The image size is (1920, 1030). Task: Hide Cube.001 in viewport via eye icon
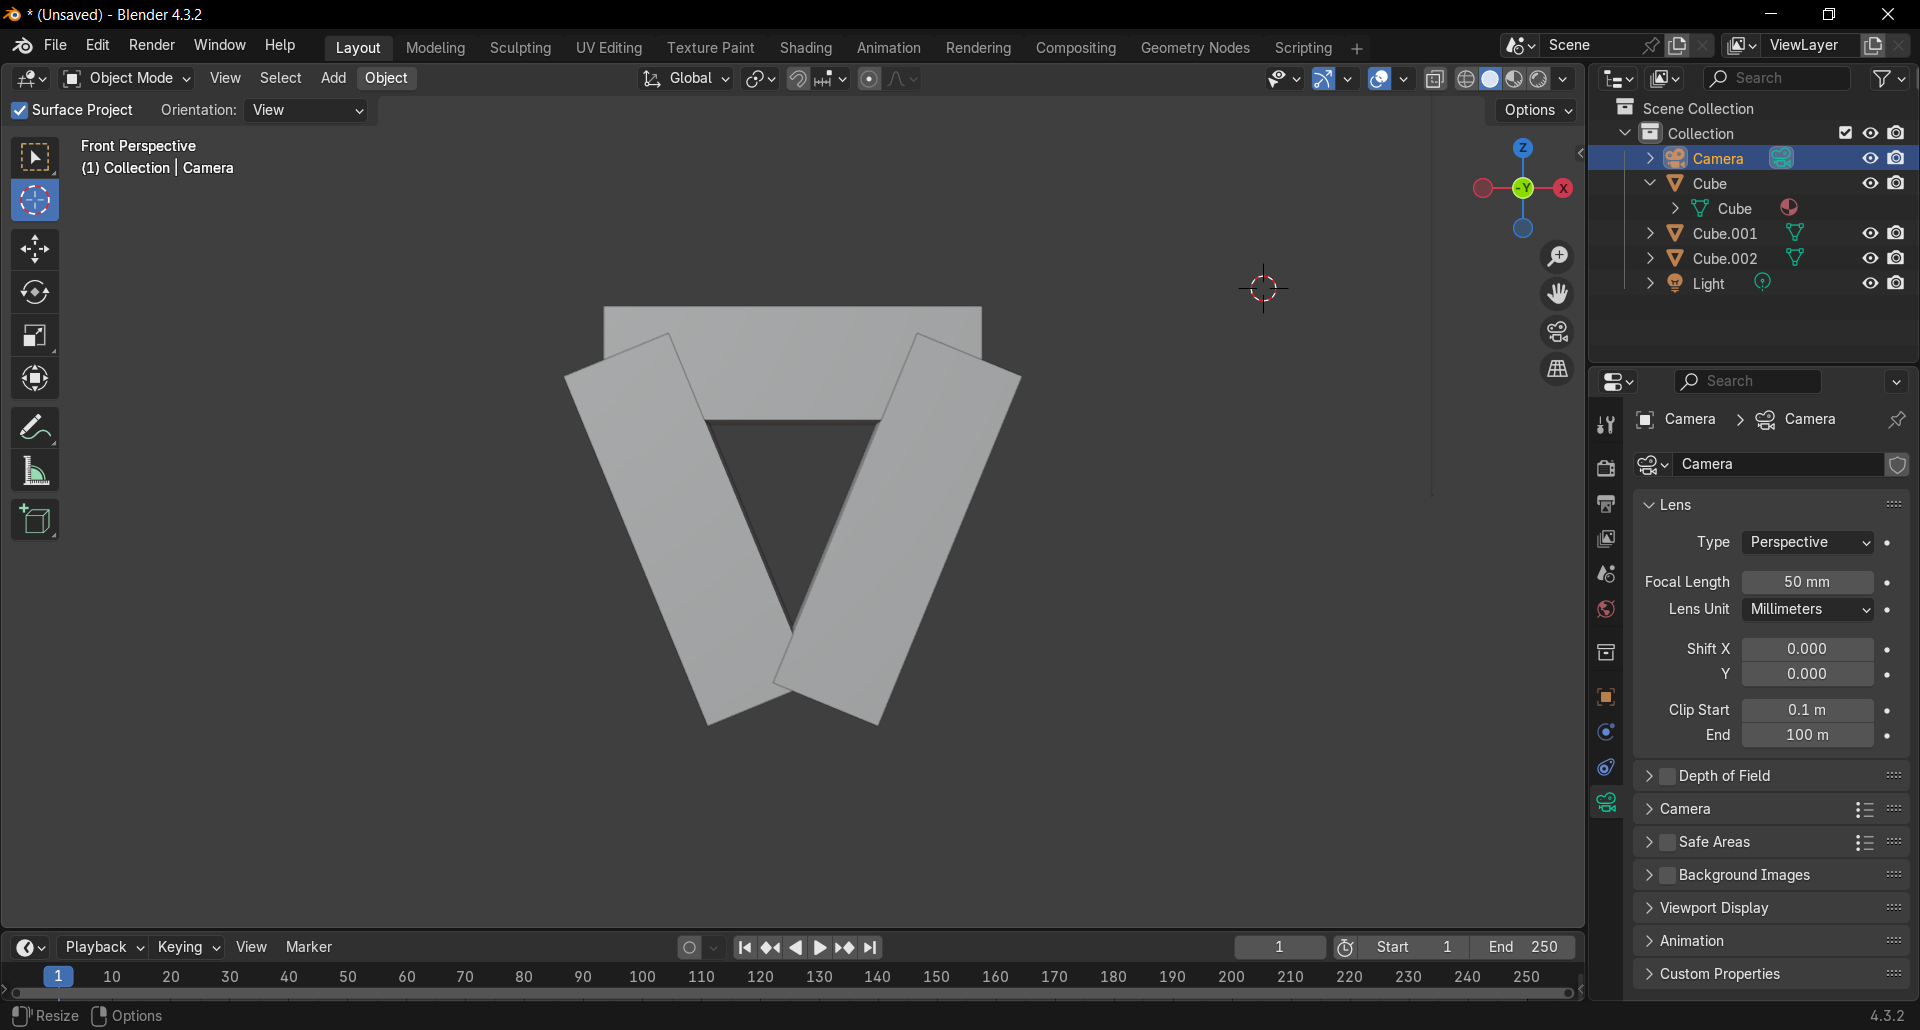[1870, 233]
